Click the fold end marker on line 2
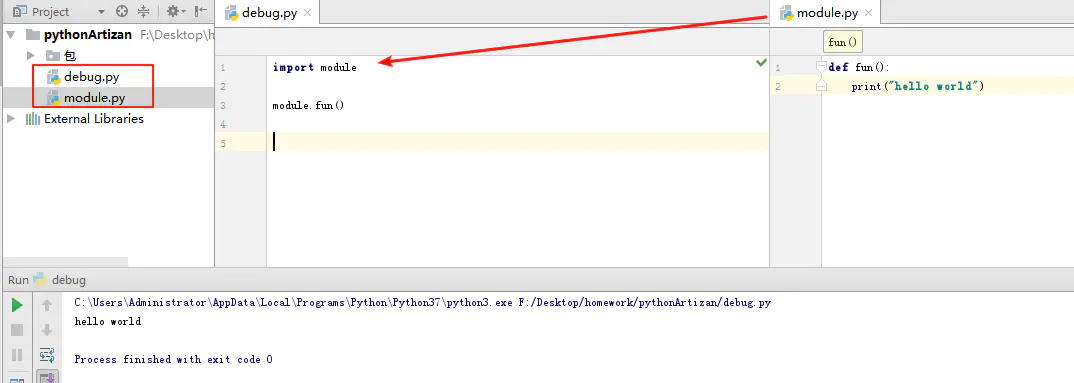 [821, 86]
